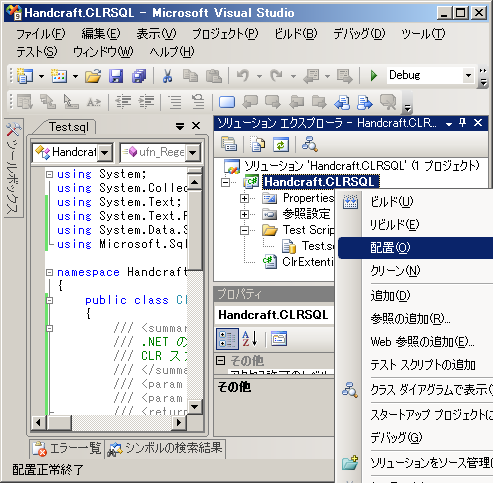Click the Save All toolbar icon
The image size is (493, 483).
click(139, 76)
